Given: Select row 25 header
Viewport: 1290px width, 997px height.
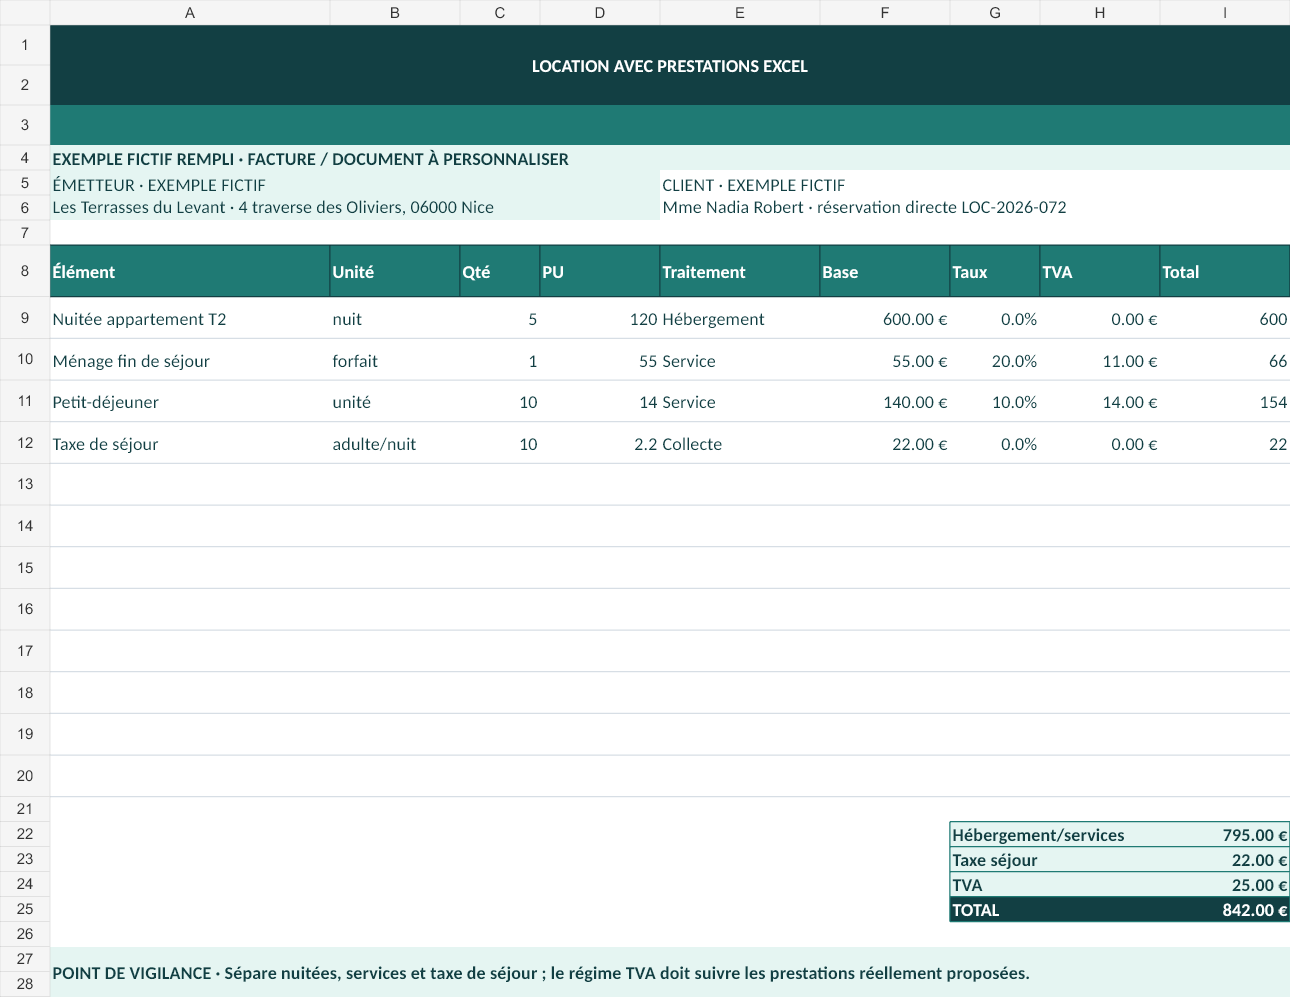Looking at the screenshot, I should tap(25, 909).
